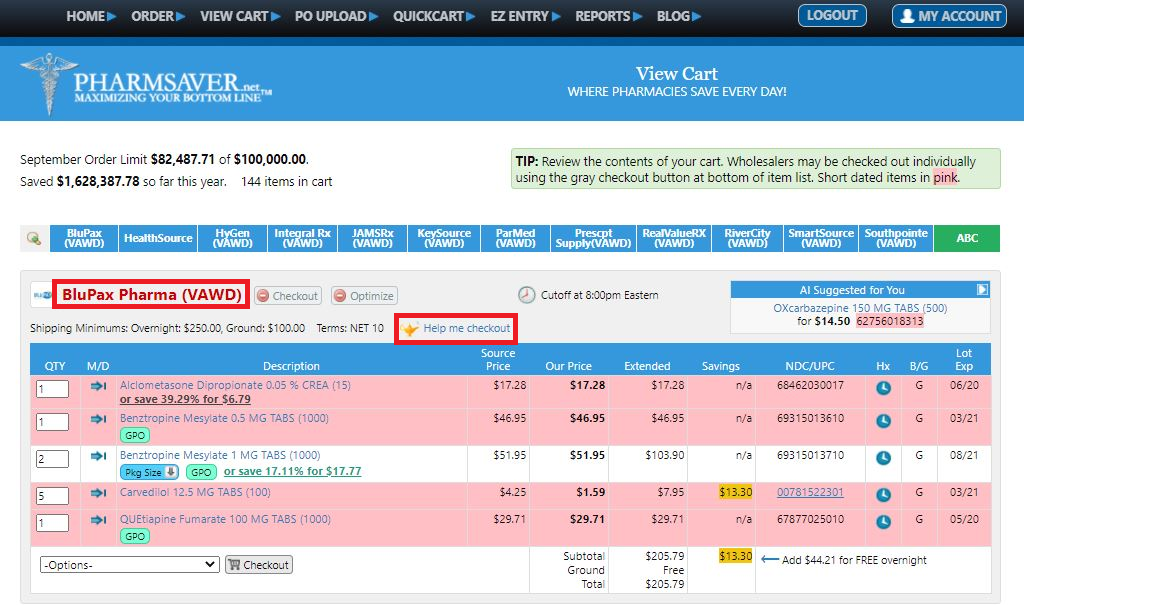Open the ORDER menu

pyautogui.click(x=158, y=16)
